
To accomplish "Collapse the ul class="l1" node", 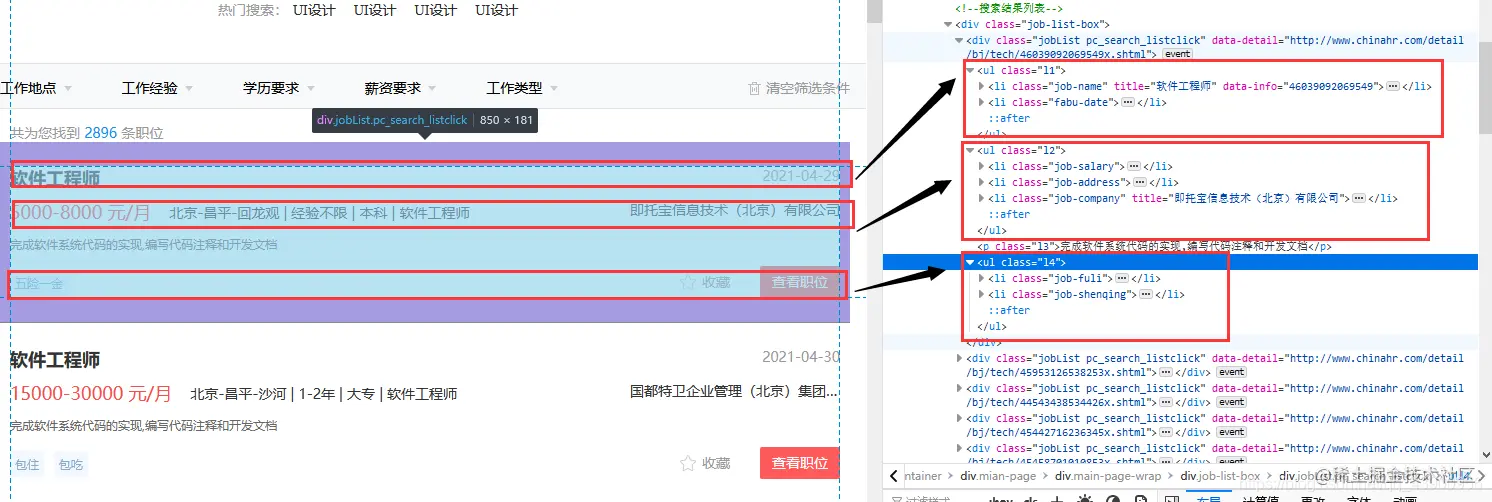I will click(970, 71).
